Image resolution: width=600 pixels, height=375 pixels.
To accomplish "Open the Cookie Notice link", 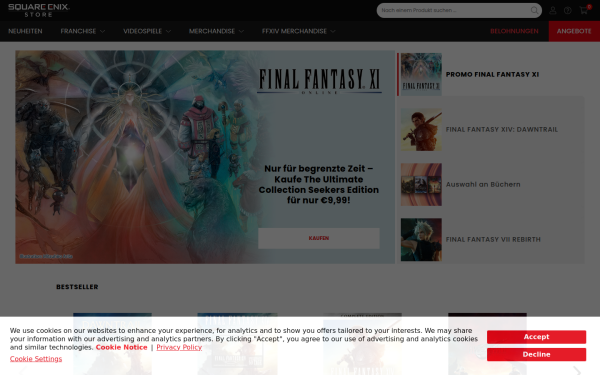I will click(x=121, y=347).
